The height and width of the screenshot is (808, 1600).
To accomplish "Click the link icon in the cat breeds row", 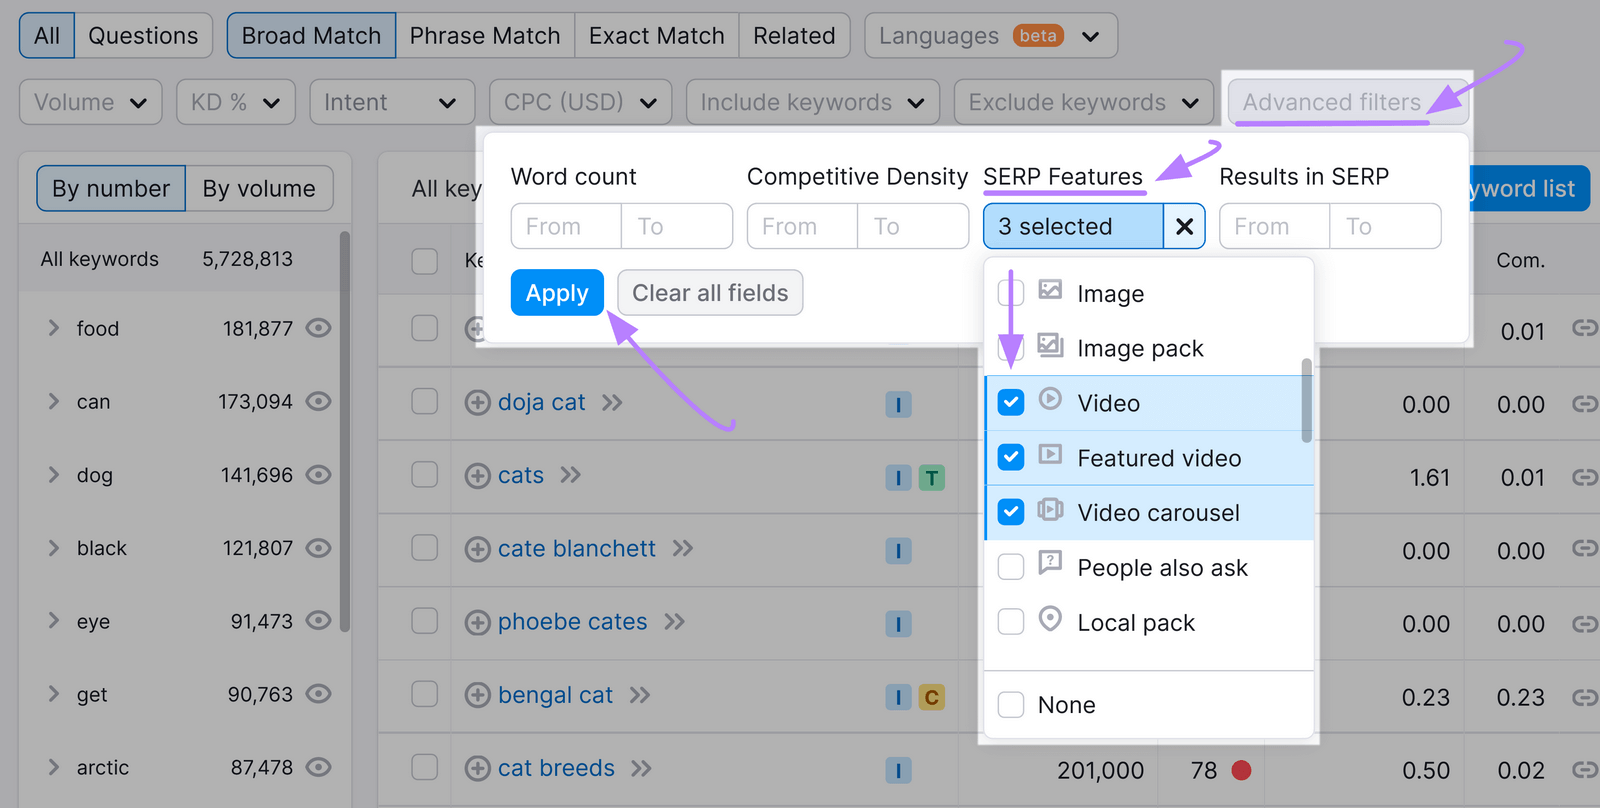I will click(1584, 769).
